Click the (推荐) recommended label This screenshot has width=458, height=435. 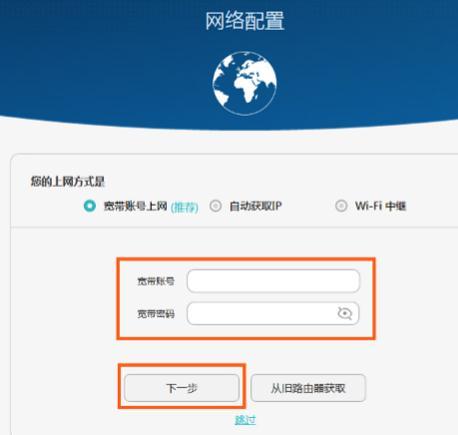pyautogui.click(x=184, y=207)
